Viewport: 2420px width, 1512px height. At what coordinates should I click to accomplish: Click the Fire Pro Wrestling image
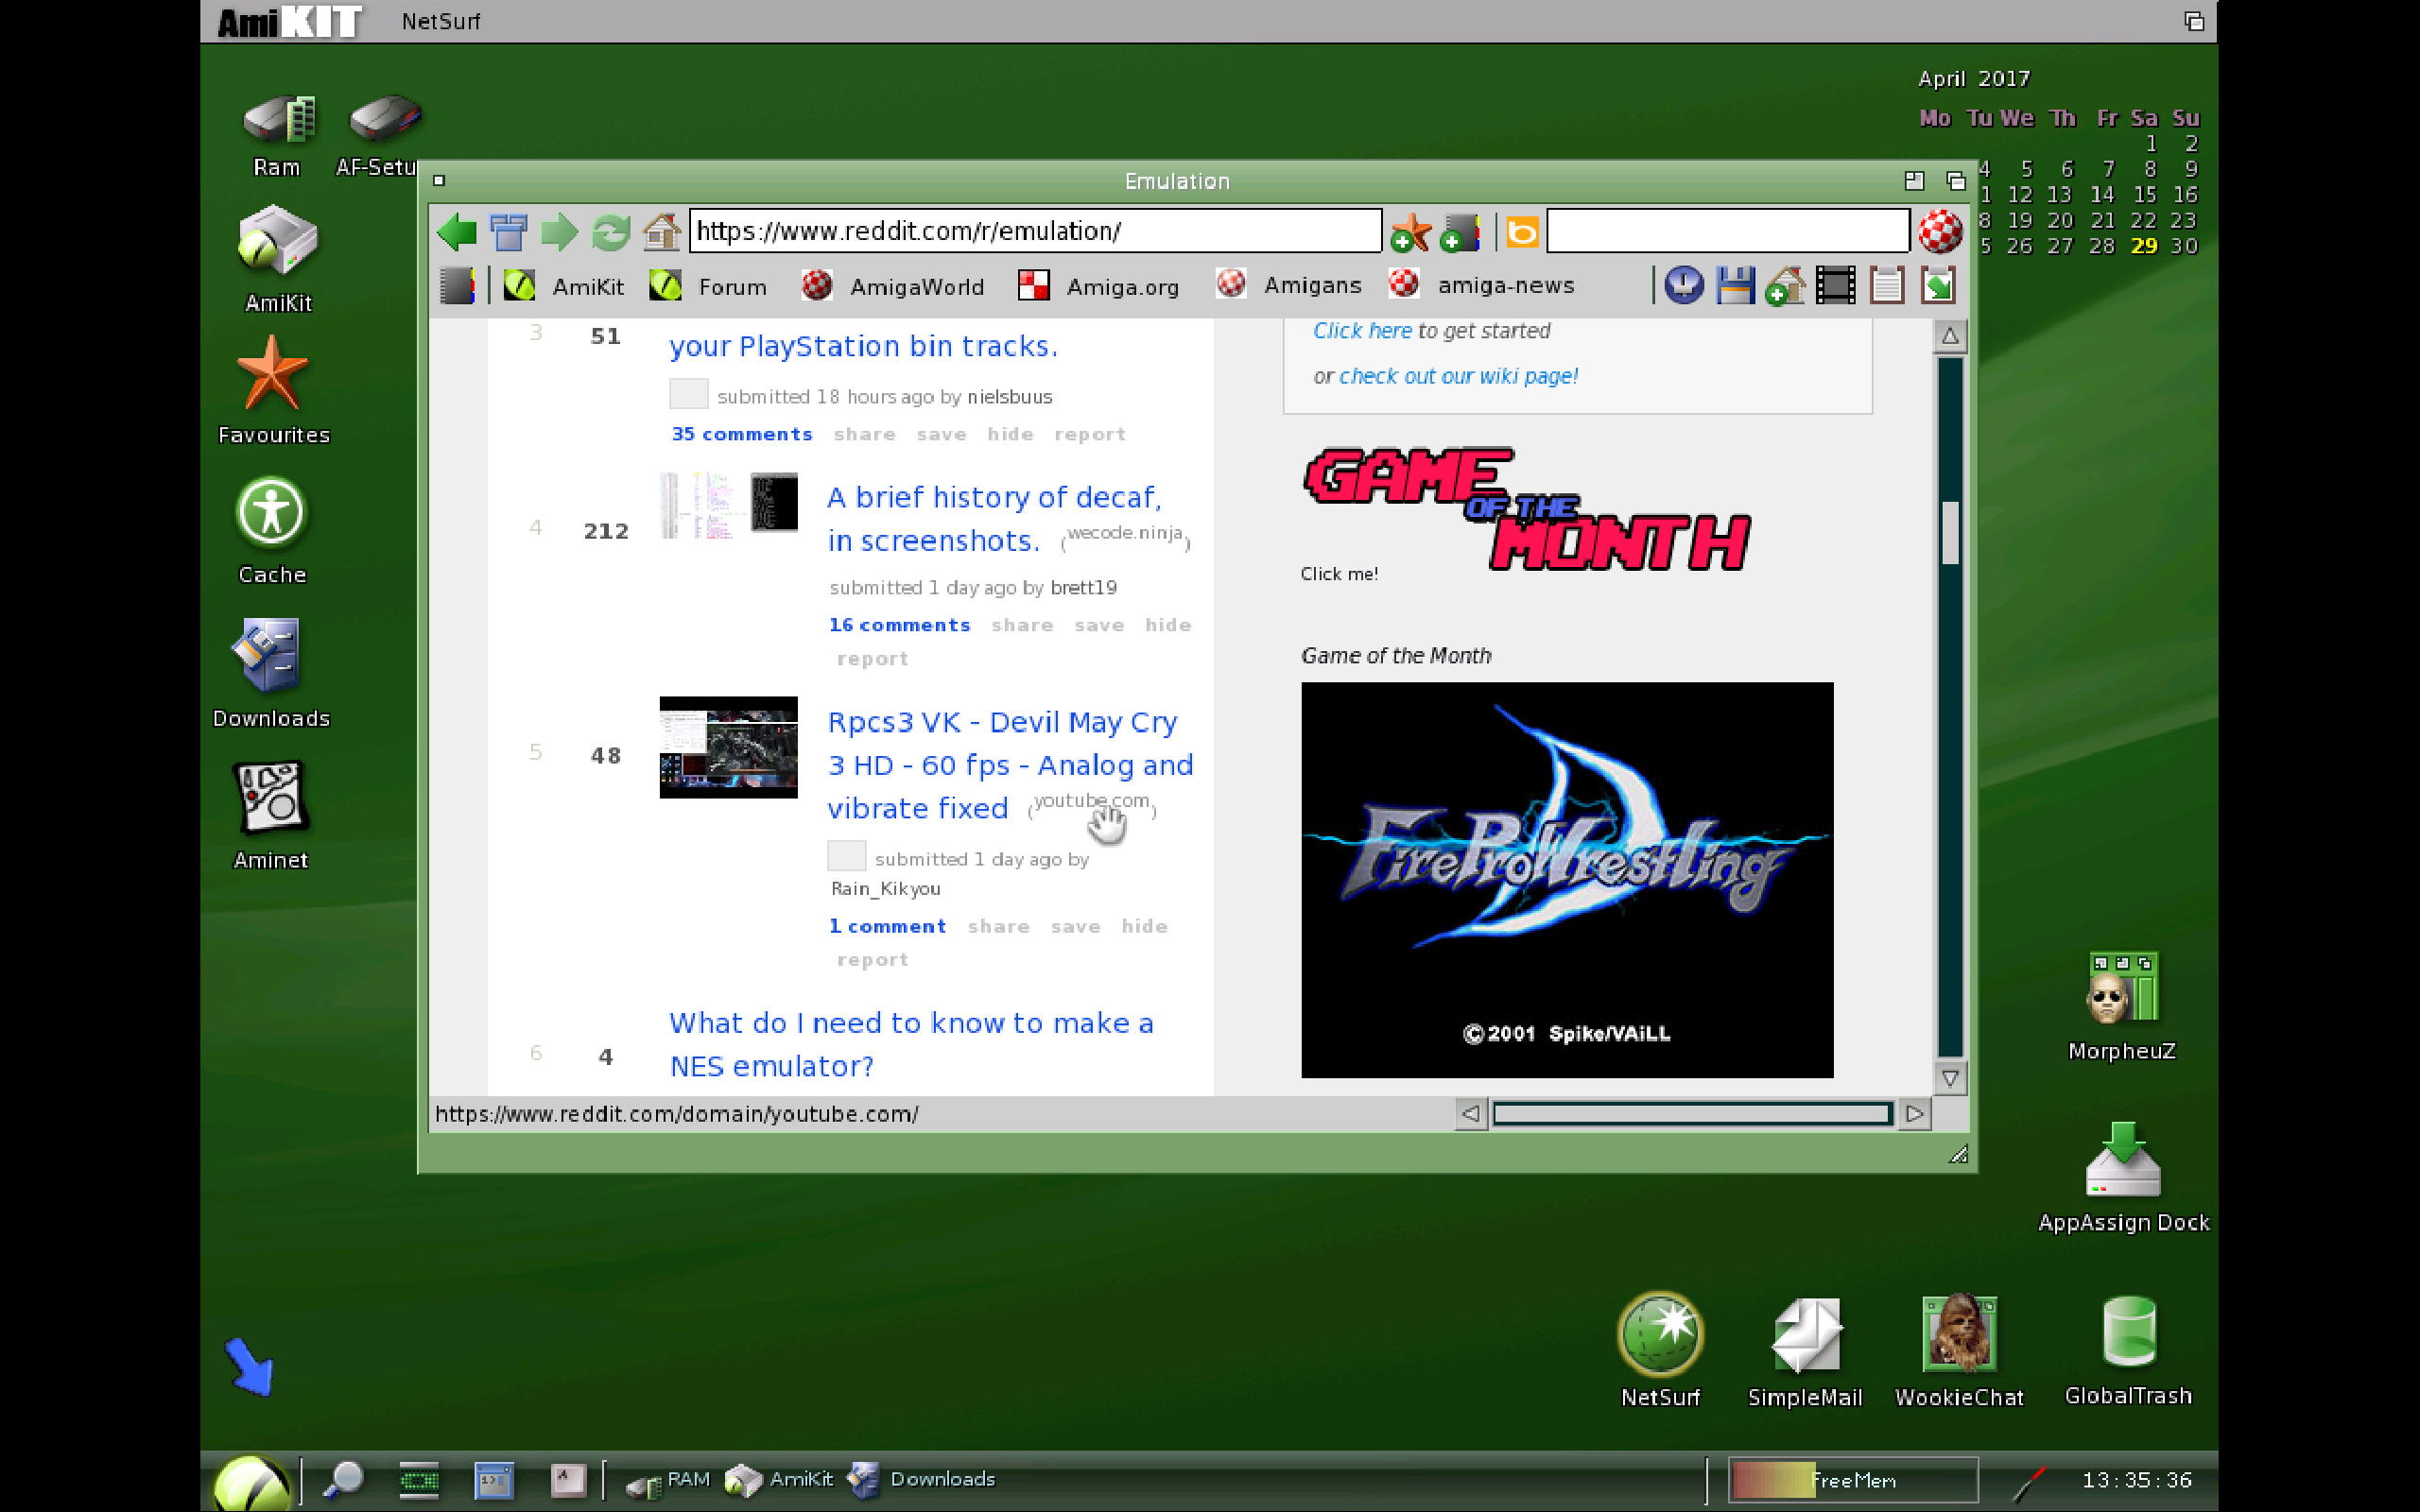point(1567,880)
